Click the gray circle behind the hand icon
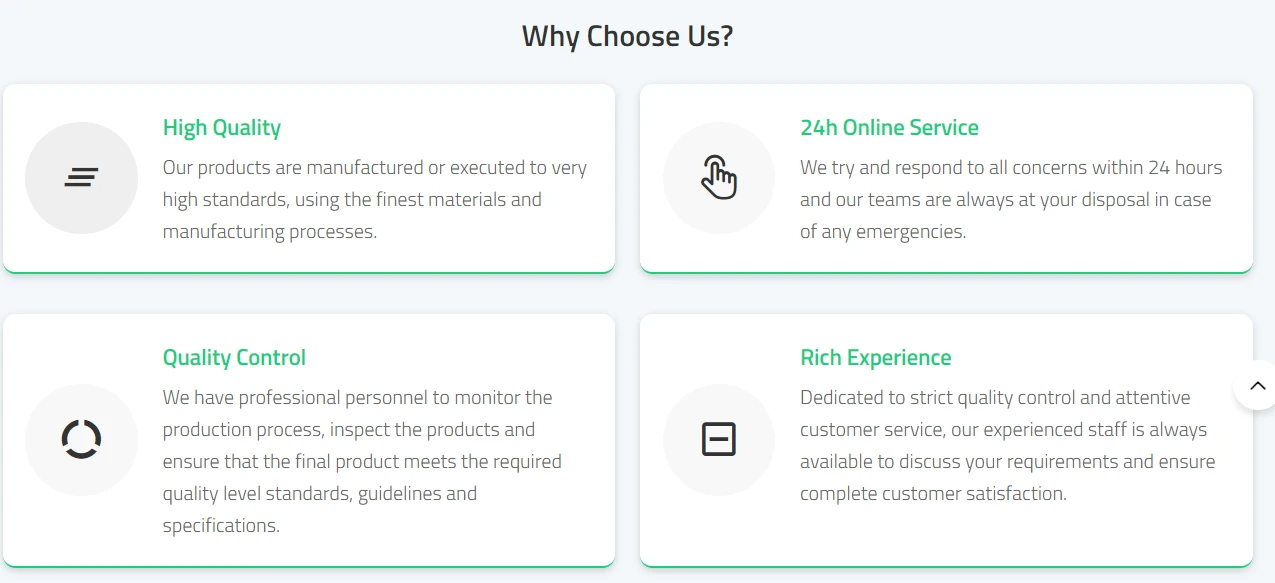1275x583 pixels. 718,178
